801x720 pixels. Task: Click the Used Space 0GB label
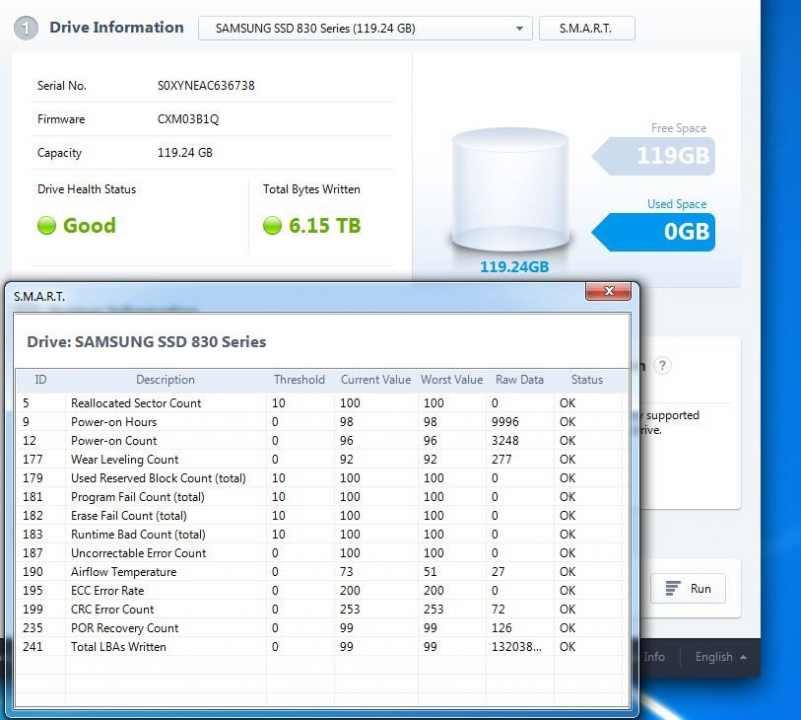pyautogui.click(x=654, y=232)
